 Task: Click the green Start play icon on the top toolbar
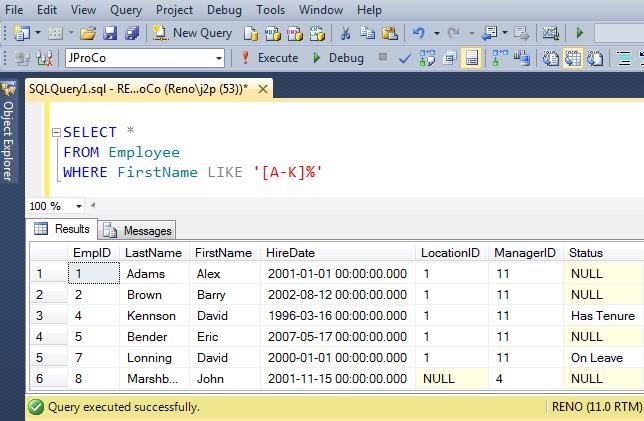tap(580, 32)
